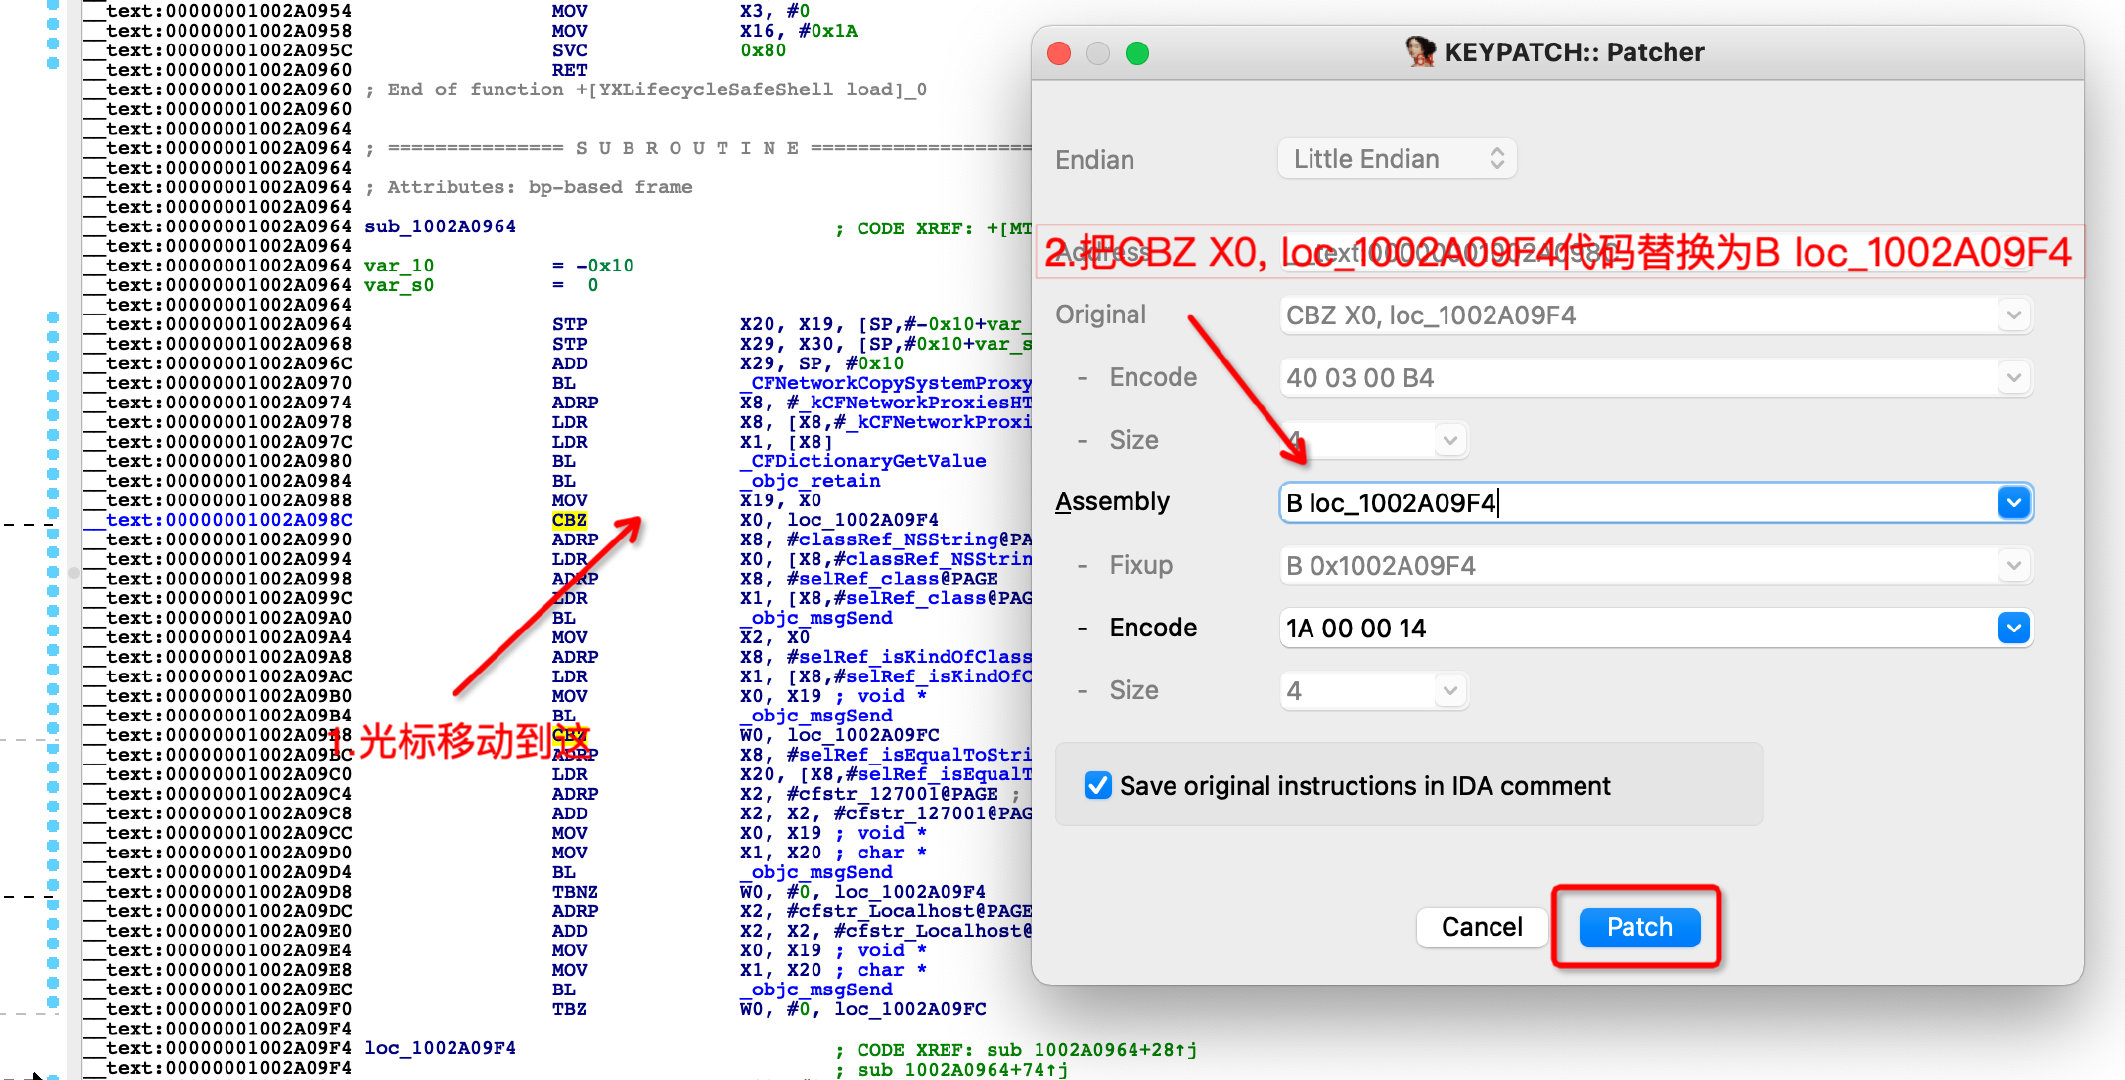The width and height of the screenshot is (2125, 1080).
Task: Click the loc_1002A09F4 label at the bottom
Action: click(440, 1048)
